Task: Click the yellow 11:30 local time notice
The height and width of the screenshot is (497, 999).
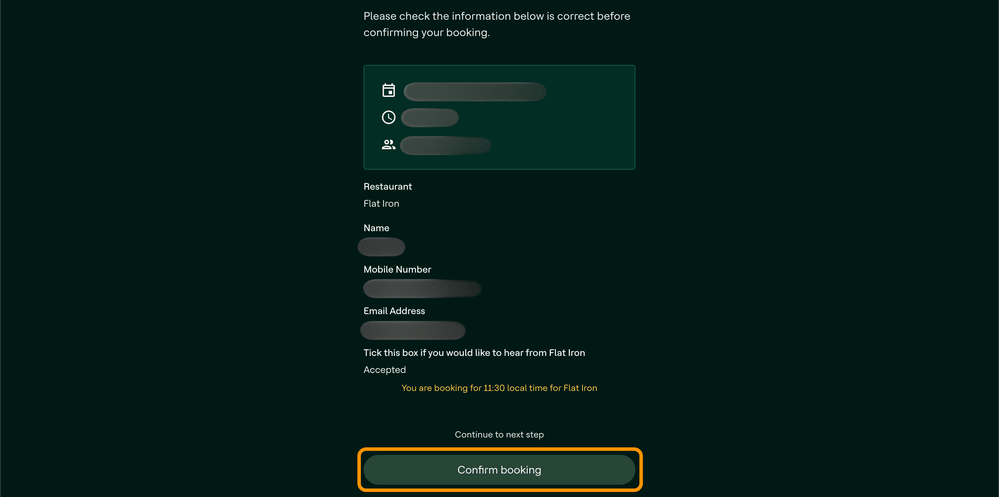Action: click(500, 387)
